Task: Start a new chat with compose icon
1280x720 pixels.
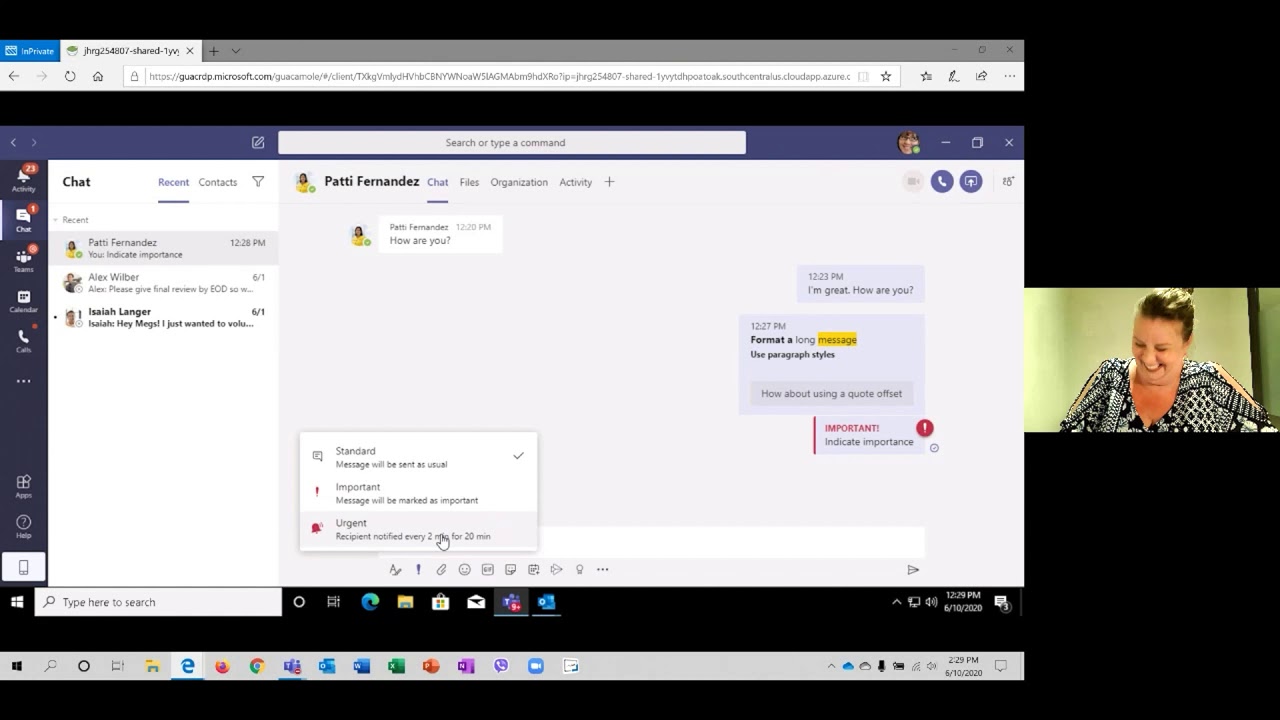Action: [x=258, y=143]
